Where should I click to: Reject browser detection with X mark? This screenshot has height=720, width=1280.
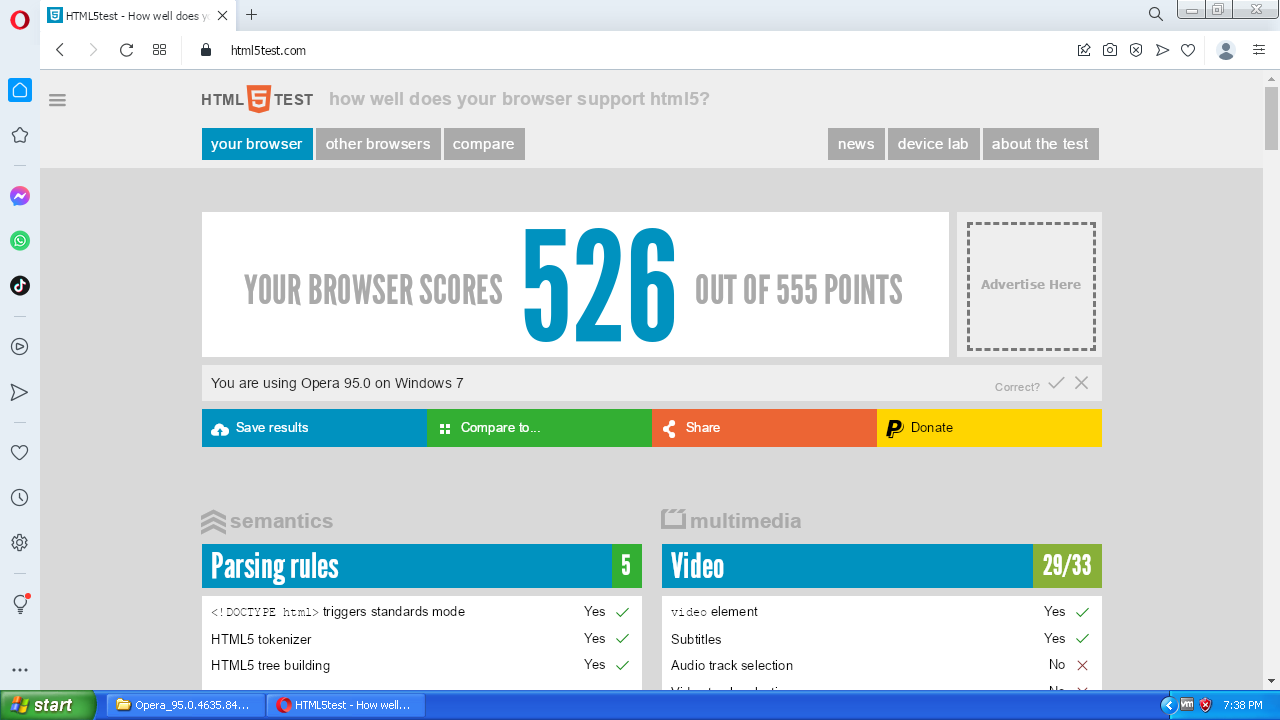click(1081, 383)
